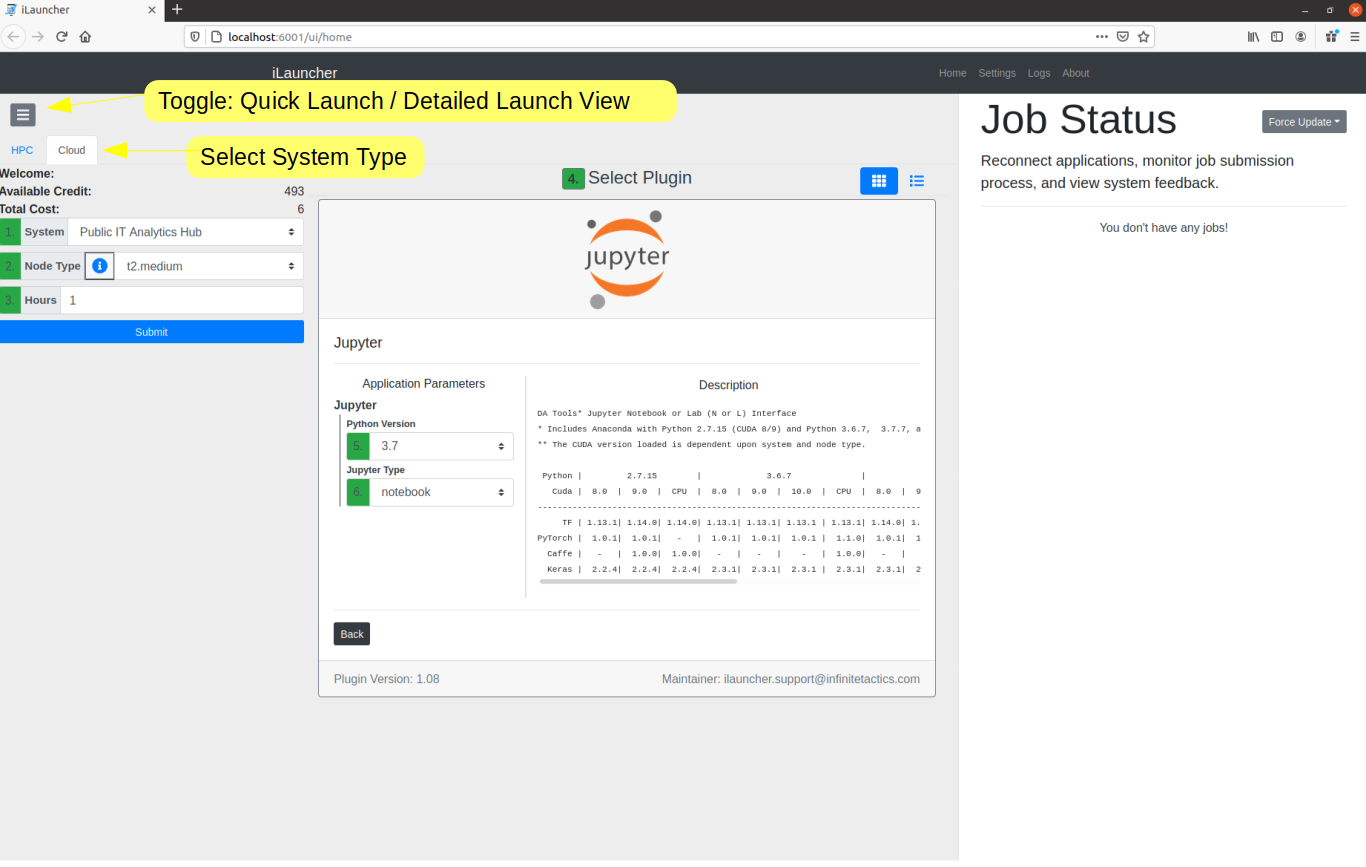This screenshot has height=867, width=1366.
Task: Click the maintainer email text
Action: coord(822,679)
